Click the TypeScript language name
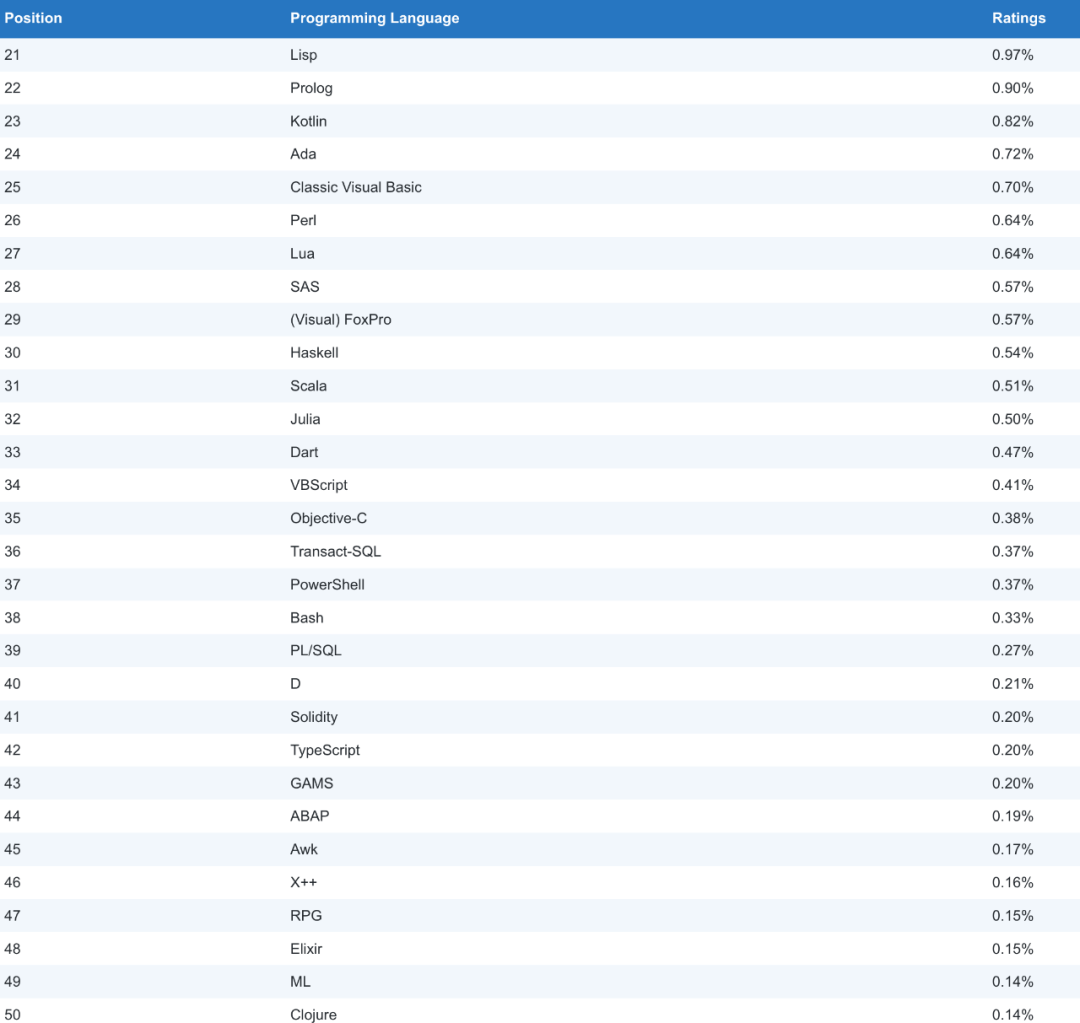Screen dimensions: 1080x1023 (324, 750)
